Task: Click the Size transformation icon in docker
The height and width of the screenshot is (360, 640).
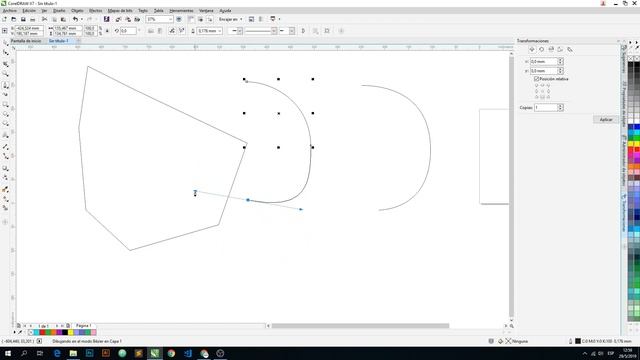Action: (x=560, y=49)
